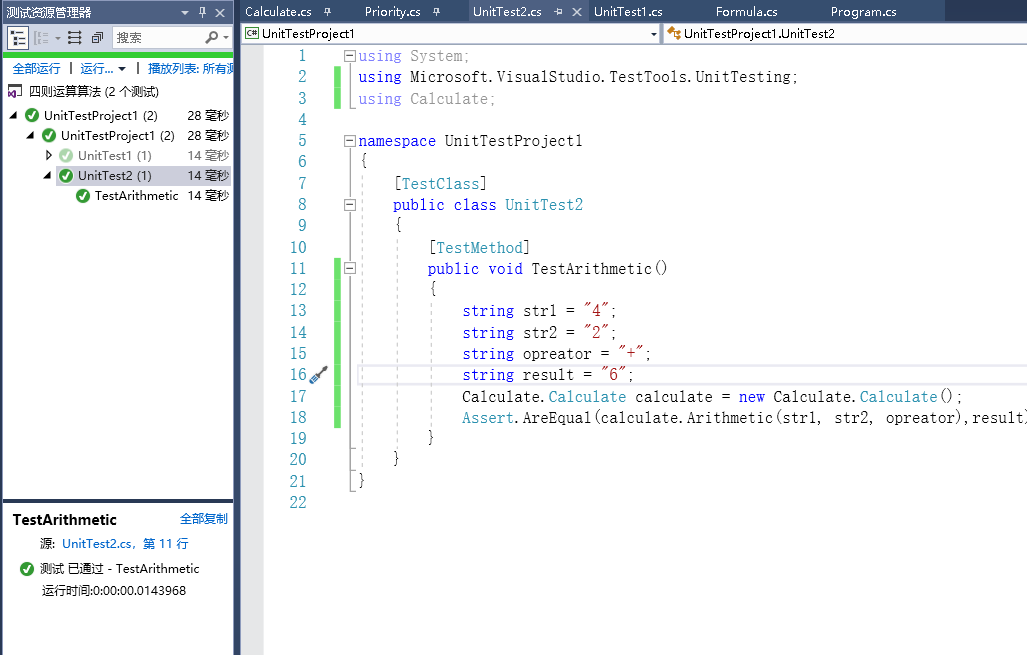Click the solution icon beside 四则运算算法

(x=14, y=92)
